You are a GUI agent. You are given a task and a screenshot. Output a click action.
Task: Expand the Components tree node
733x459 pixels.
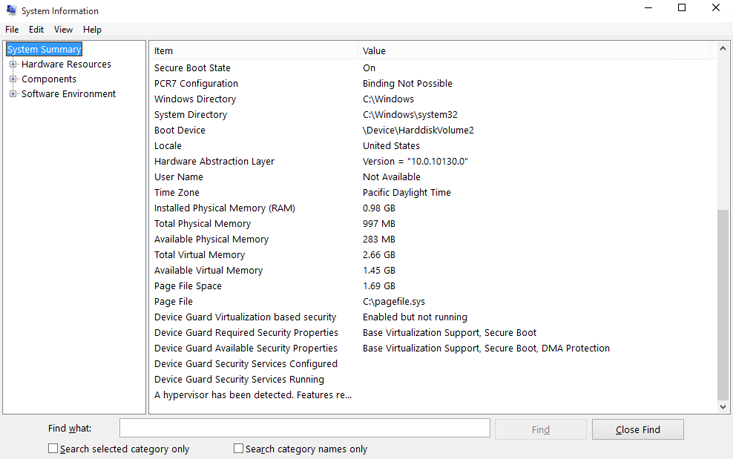[x=13, y=80]
